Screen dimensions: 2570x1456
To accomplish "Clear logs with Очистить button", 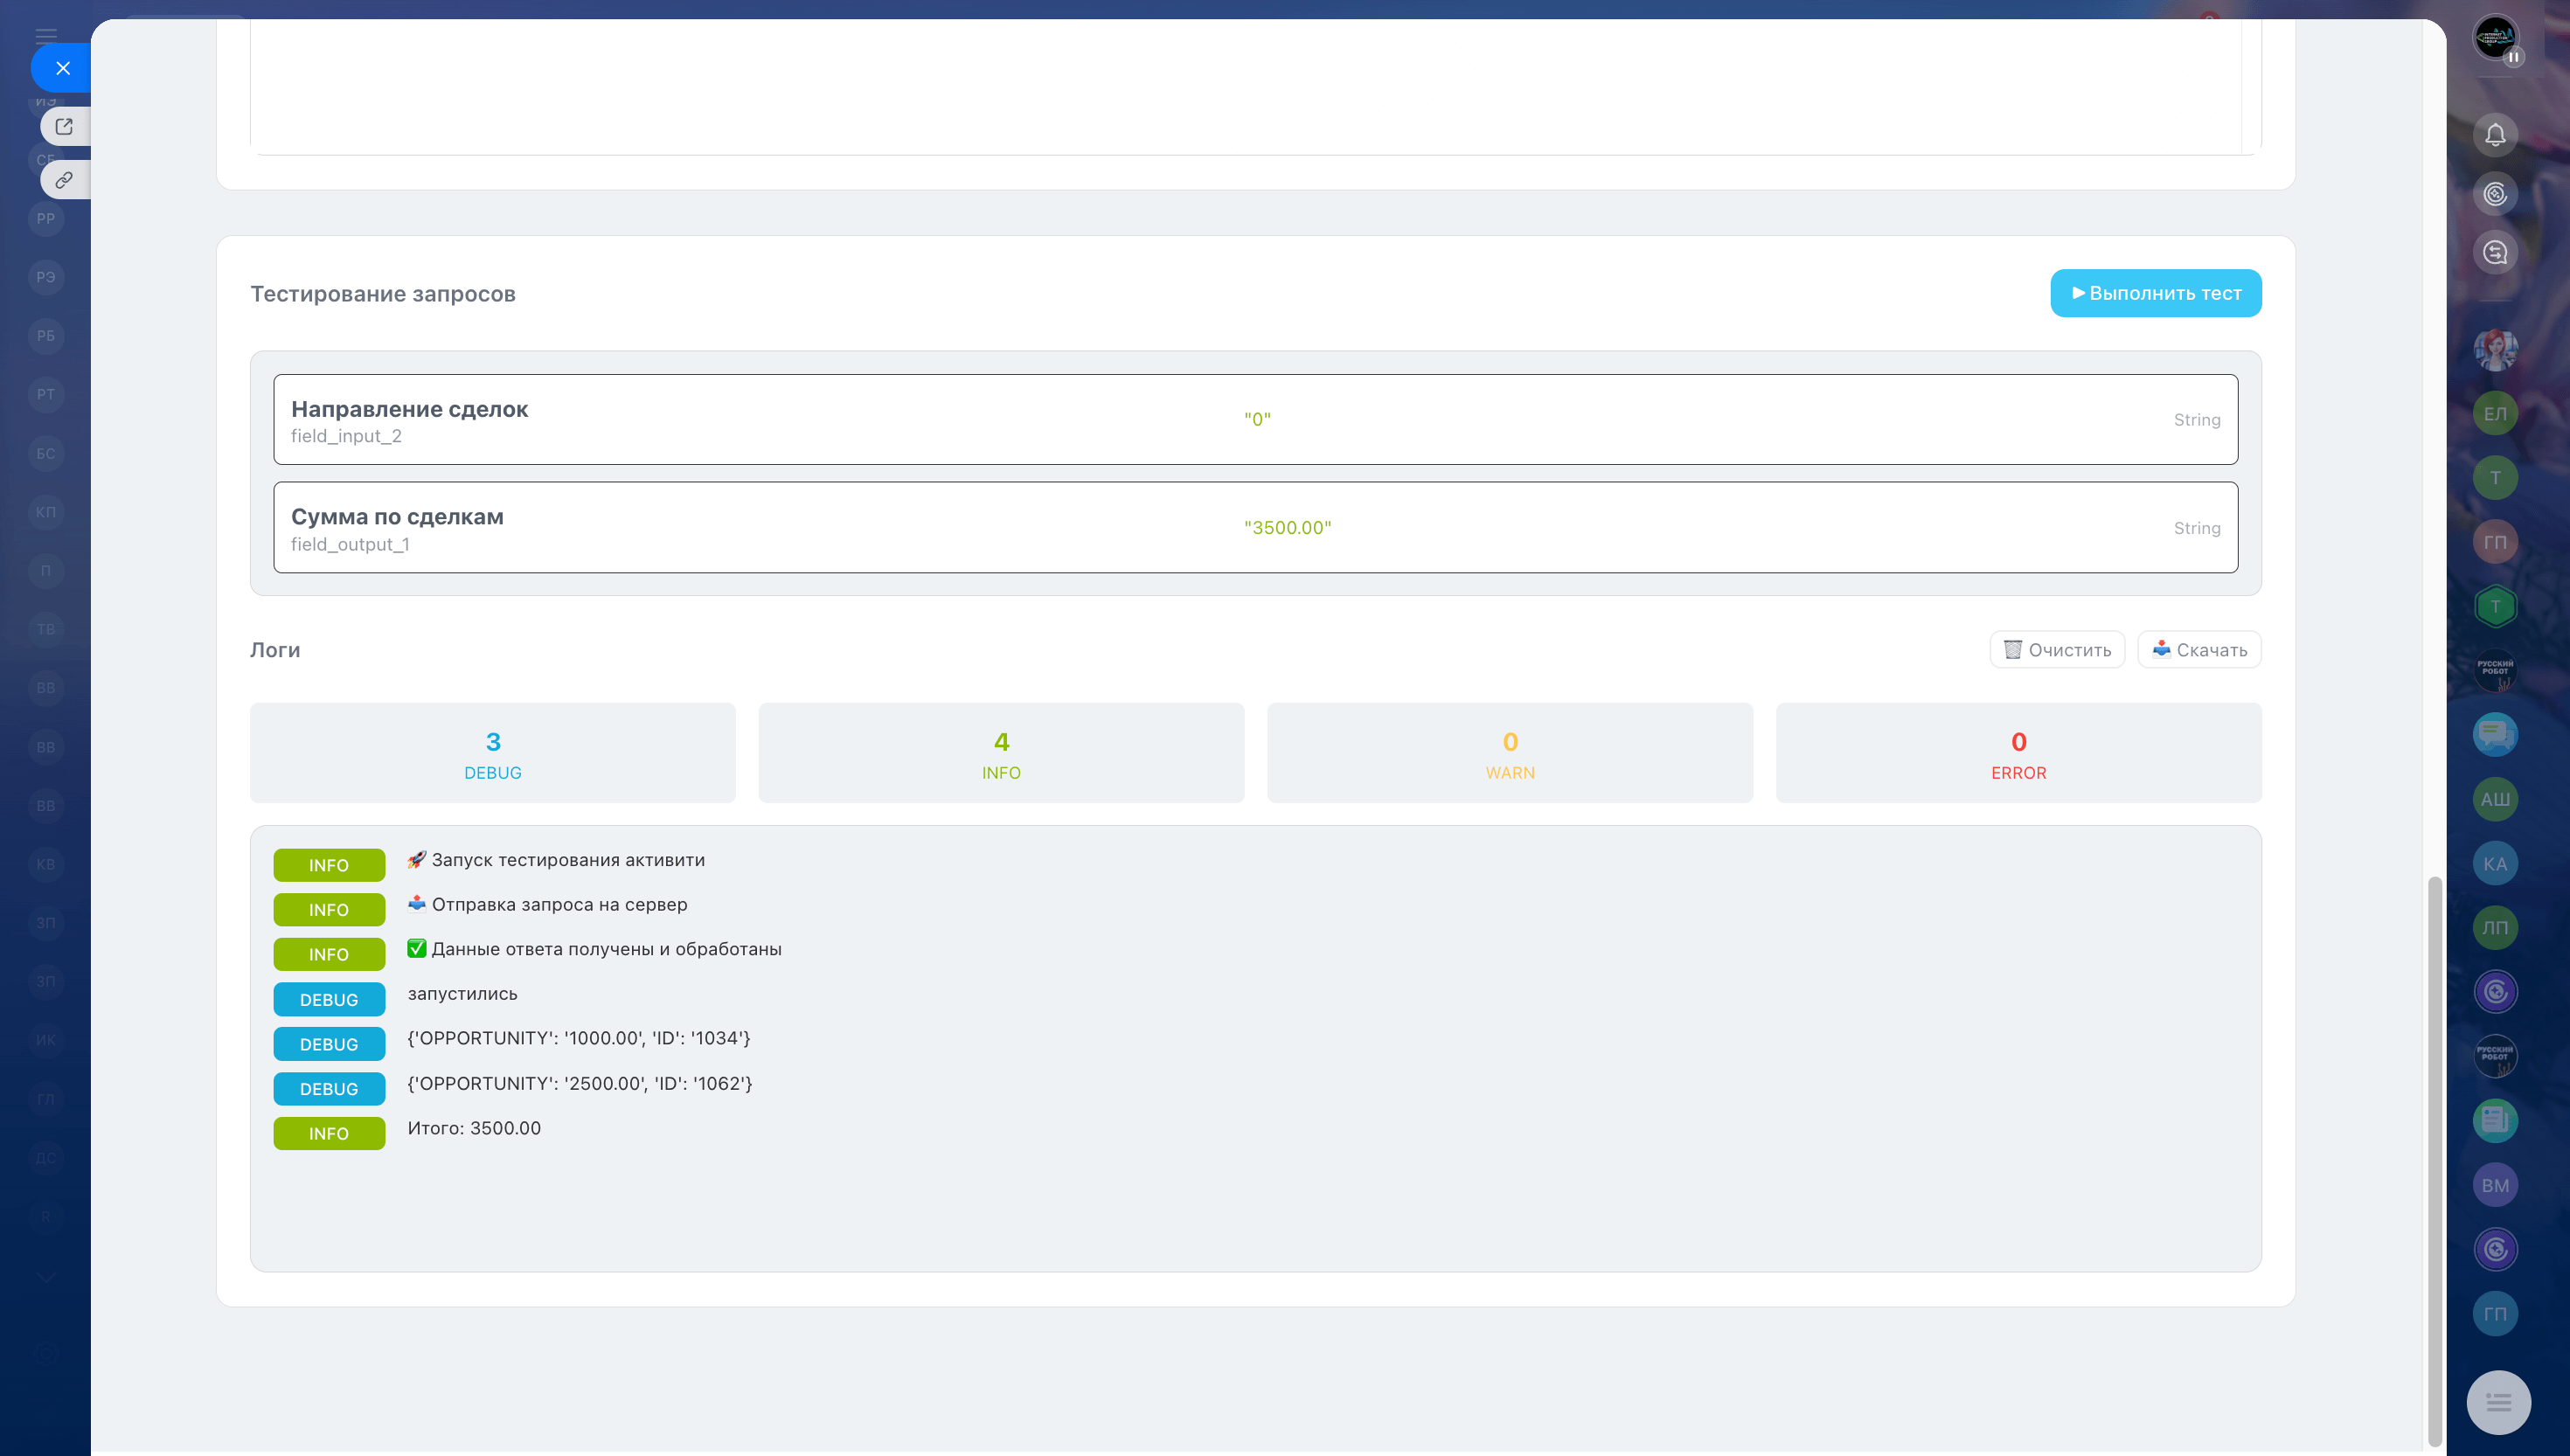I will coord(2057,650).
